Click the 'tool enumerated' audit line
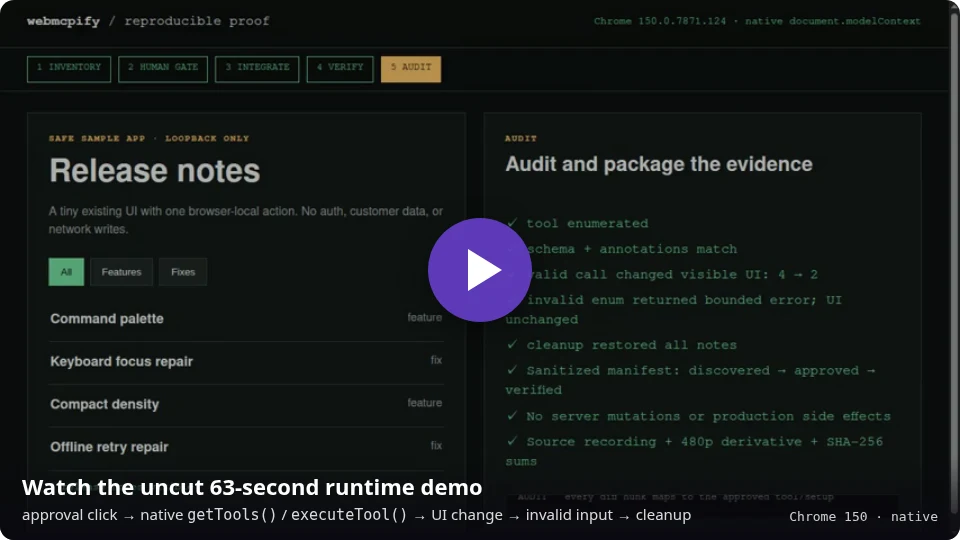The width and height of the screenshot is (960, 540). (577, 223)
